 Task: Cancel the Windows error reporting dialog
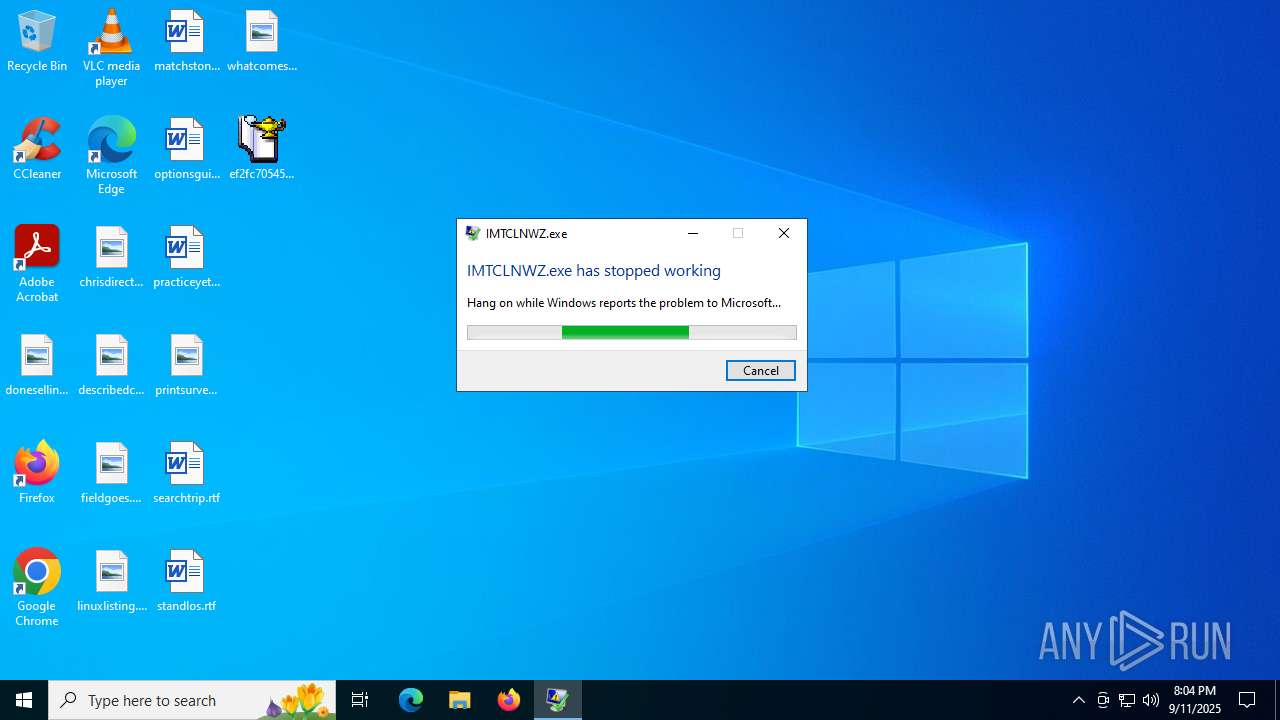pos(761,370)
